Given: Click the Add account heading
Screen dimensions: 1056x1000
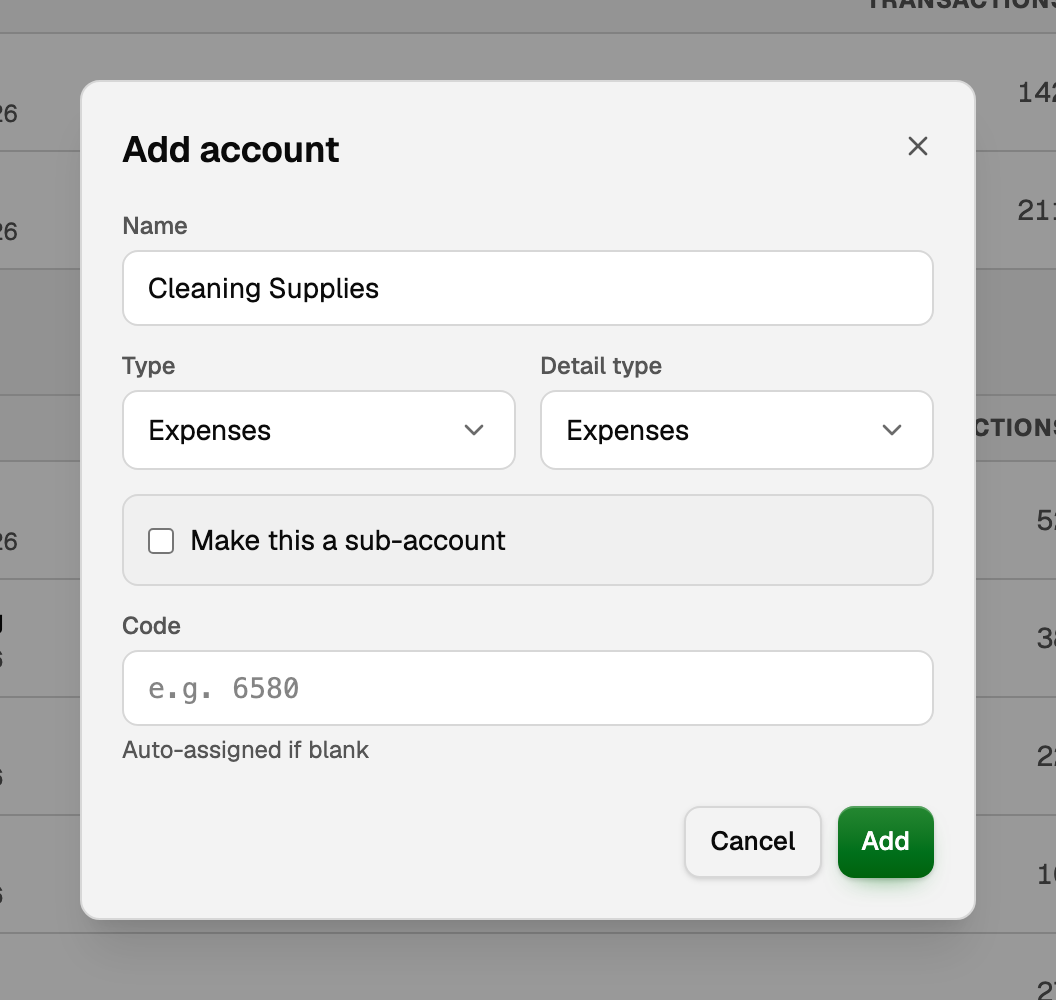Looking at the screenshot, I should (230, 149).
